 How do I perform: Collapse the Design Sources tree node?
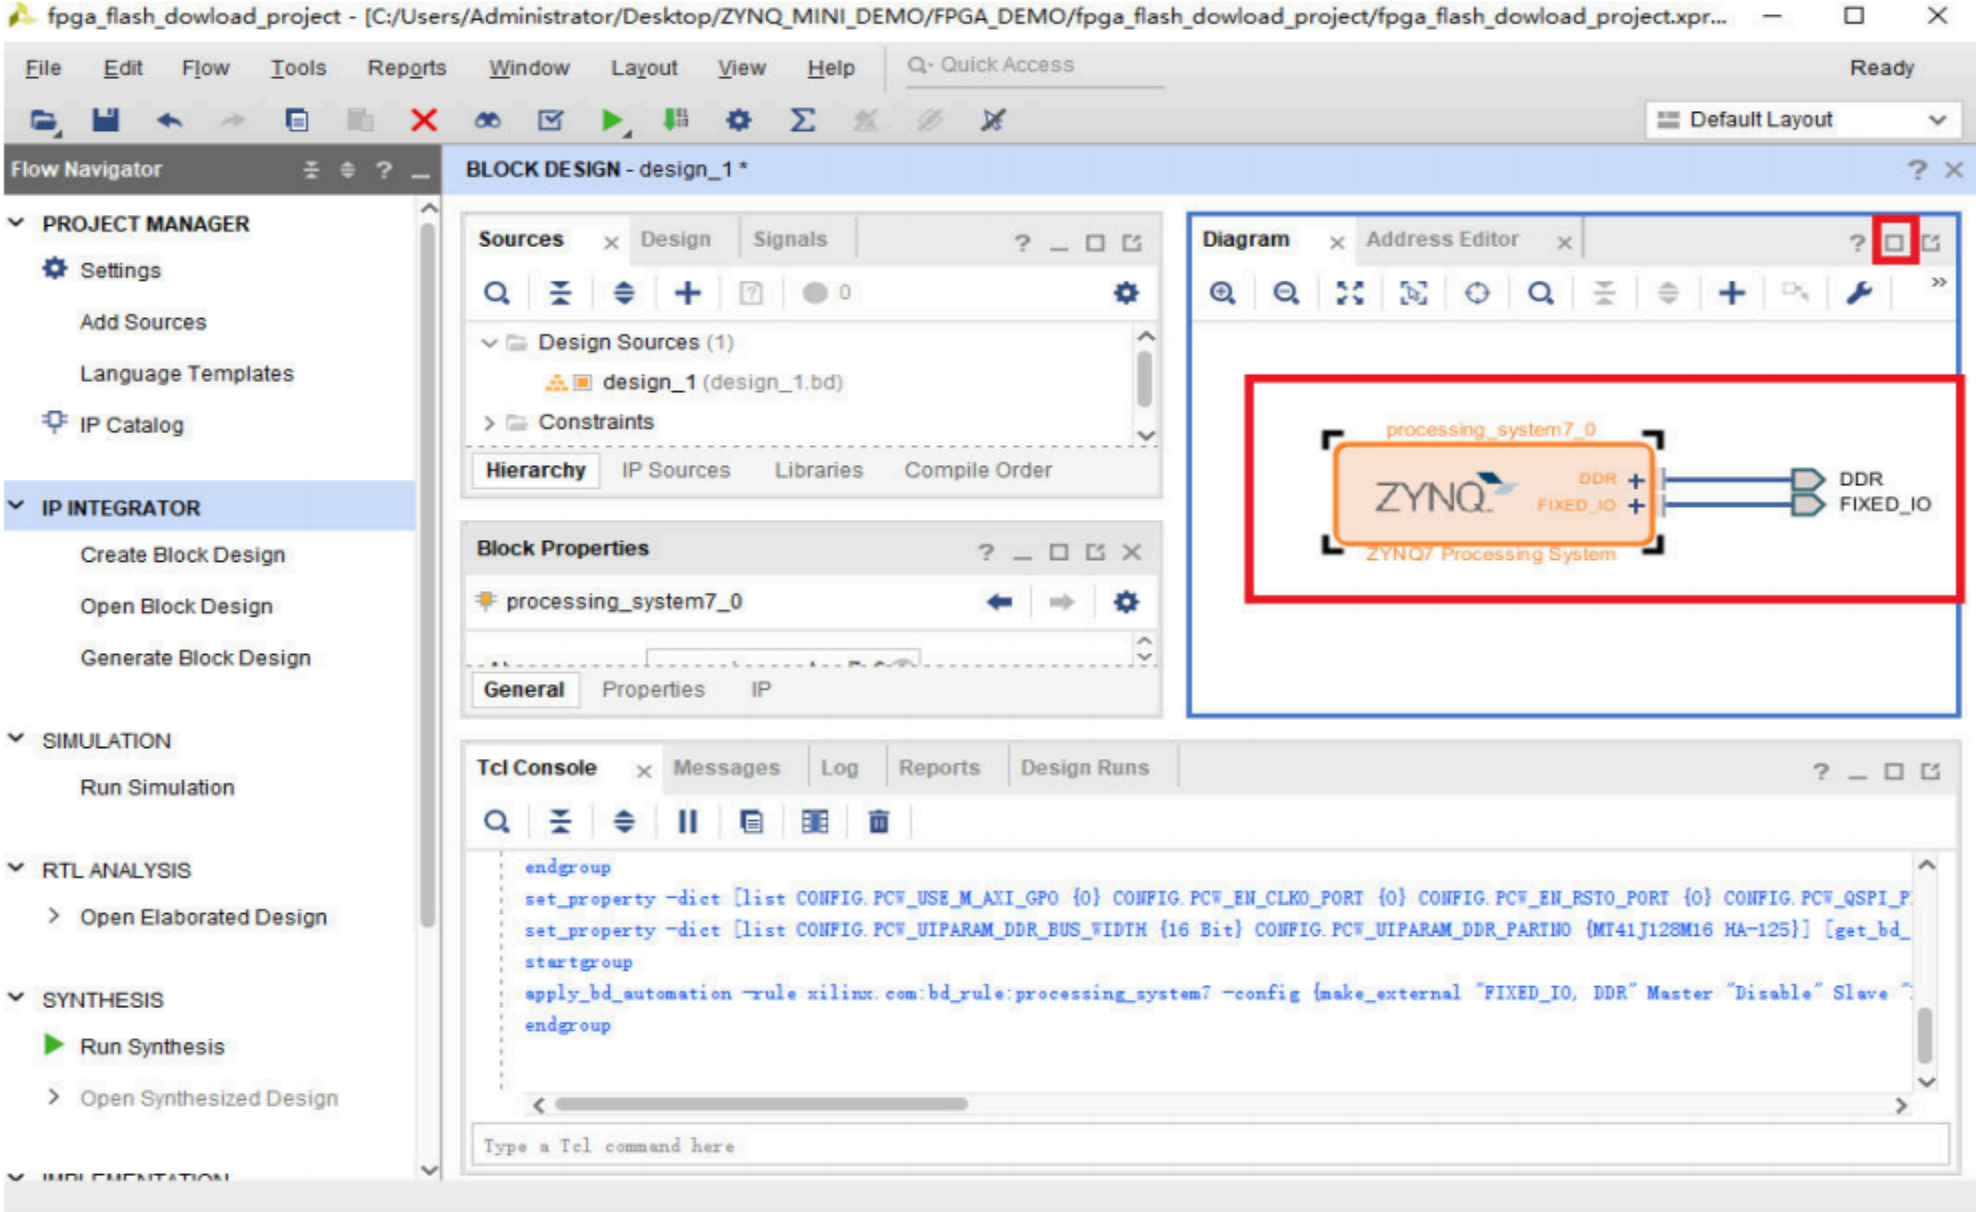pyautogui.click(x=489, y=343)
